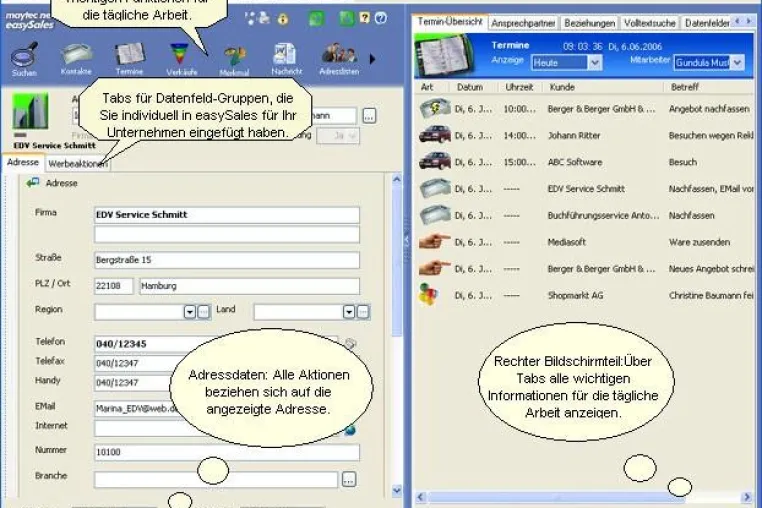
Task: Switch to Datenfelder tab
Action: 707,23
